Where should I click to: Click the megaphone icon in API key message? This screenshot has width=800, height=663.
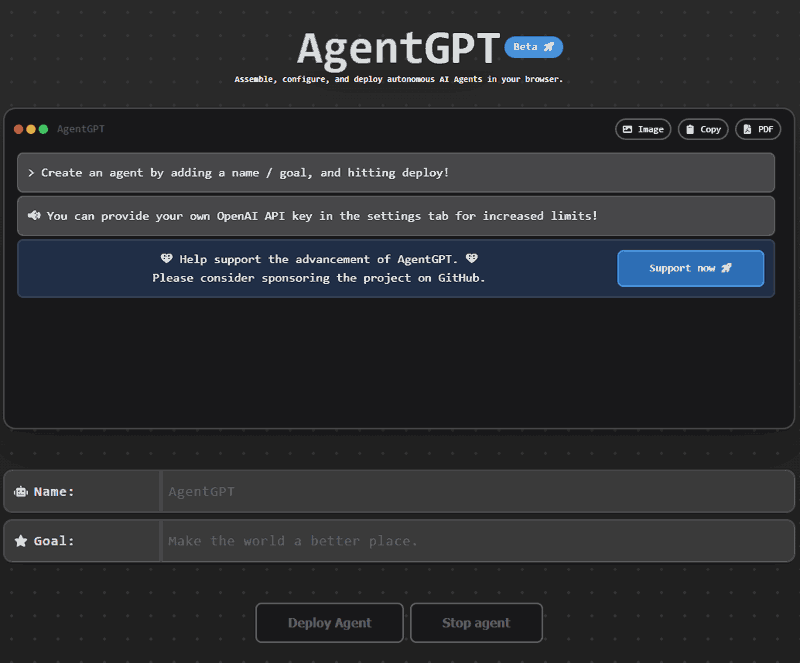(x=34, y=215)
